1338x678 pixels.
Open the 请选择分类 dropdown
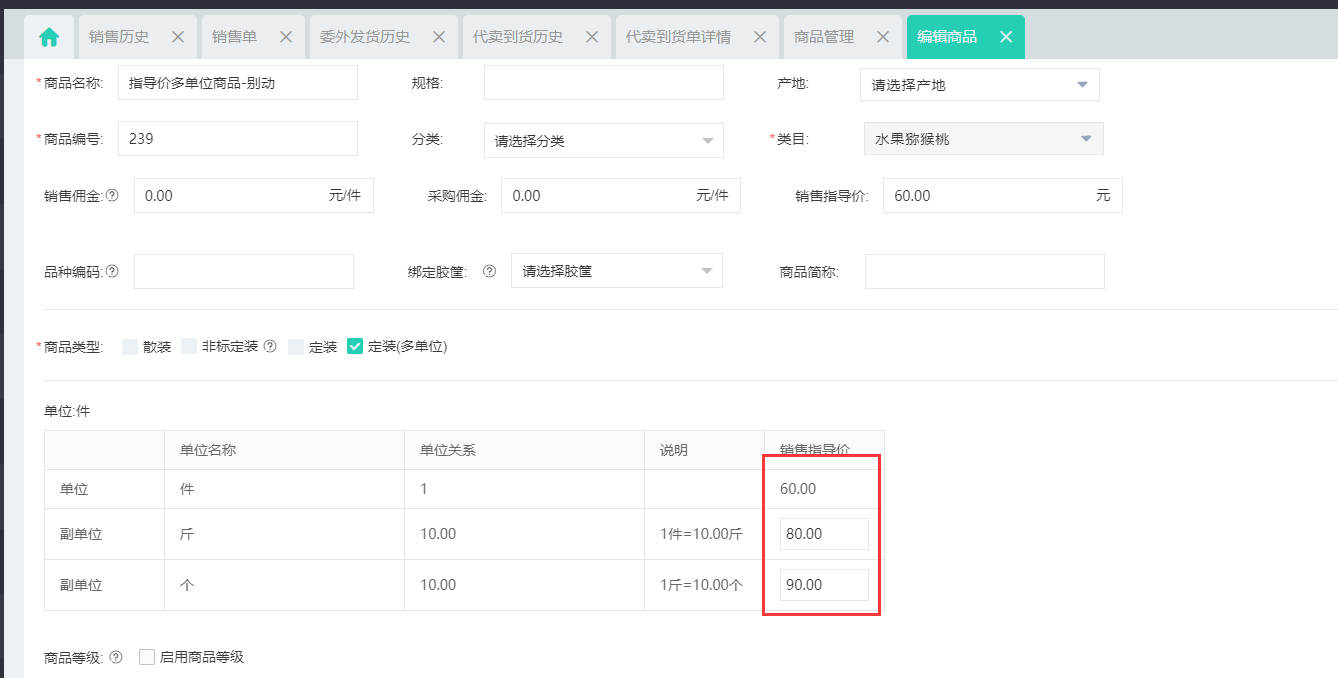pyautogui.click(x=604, y=140)
